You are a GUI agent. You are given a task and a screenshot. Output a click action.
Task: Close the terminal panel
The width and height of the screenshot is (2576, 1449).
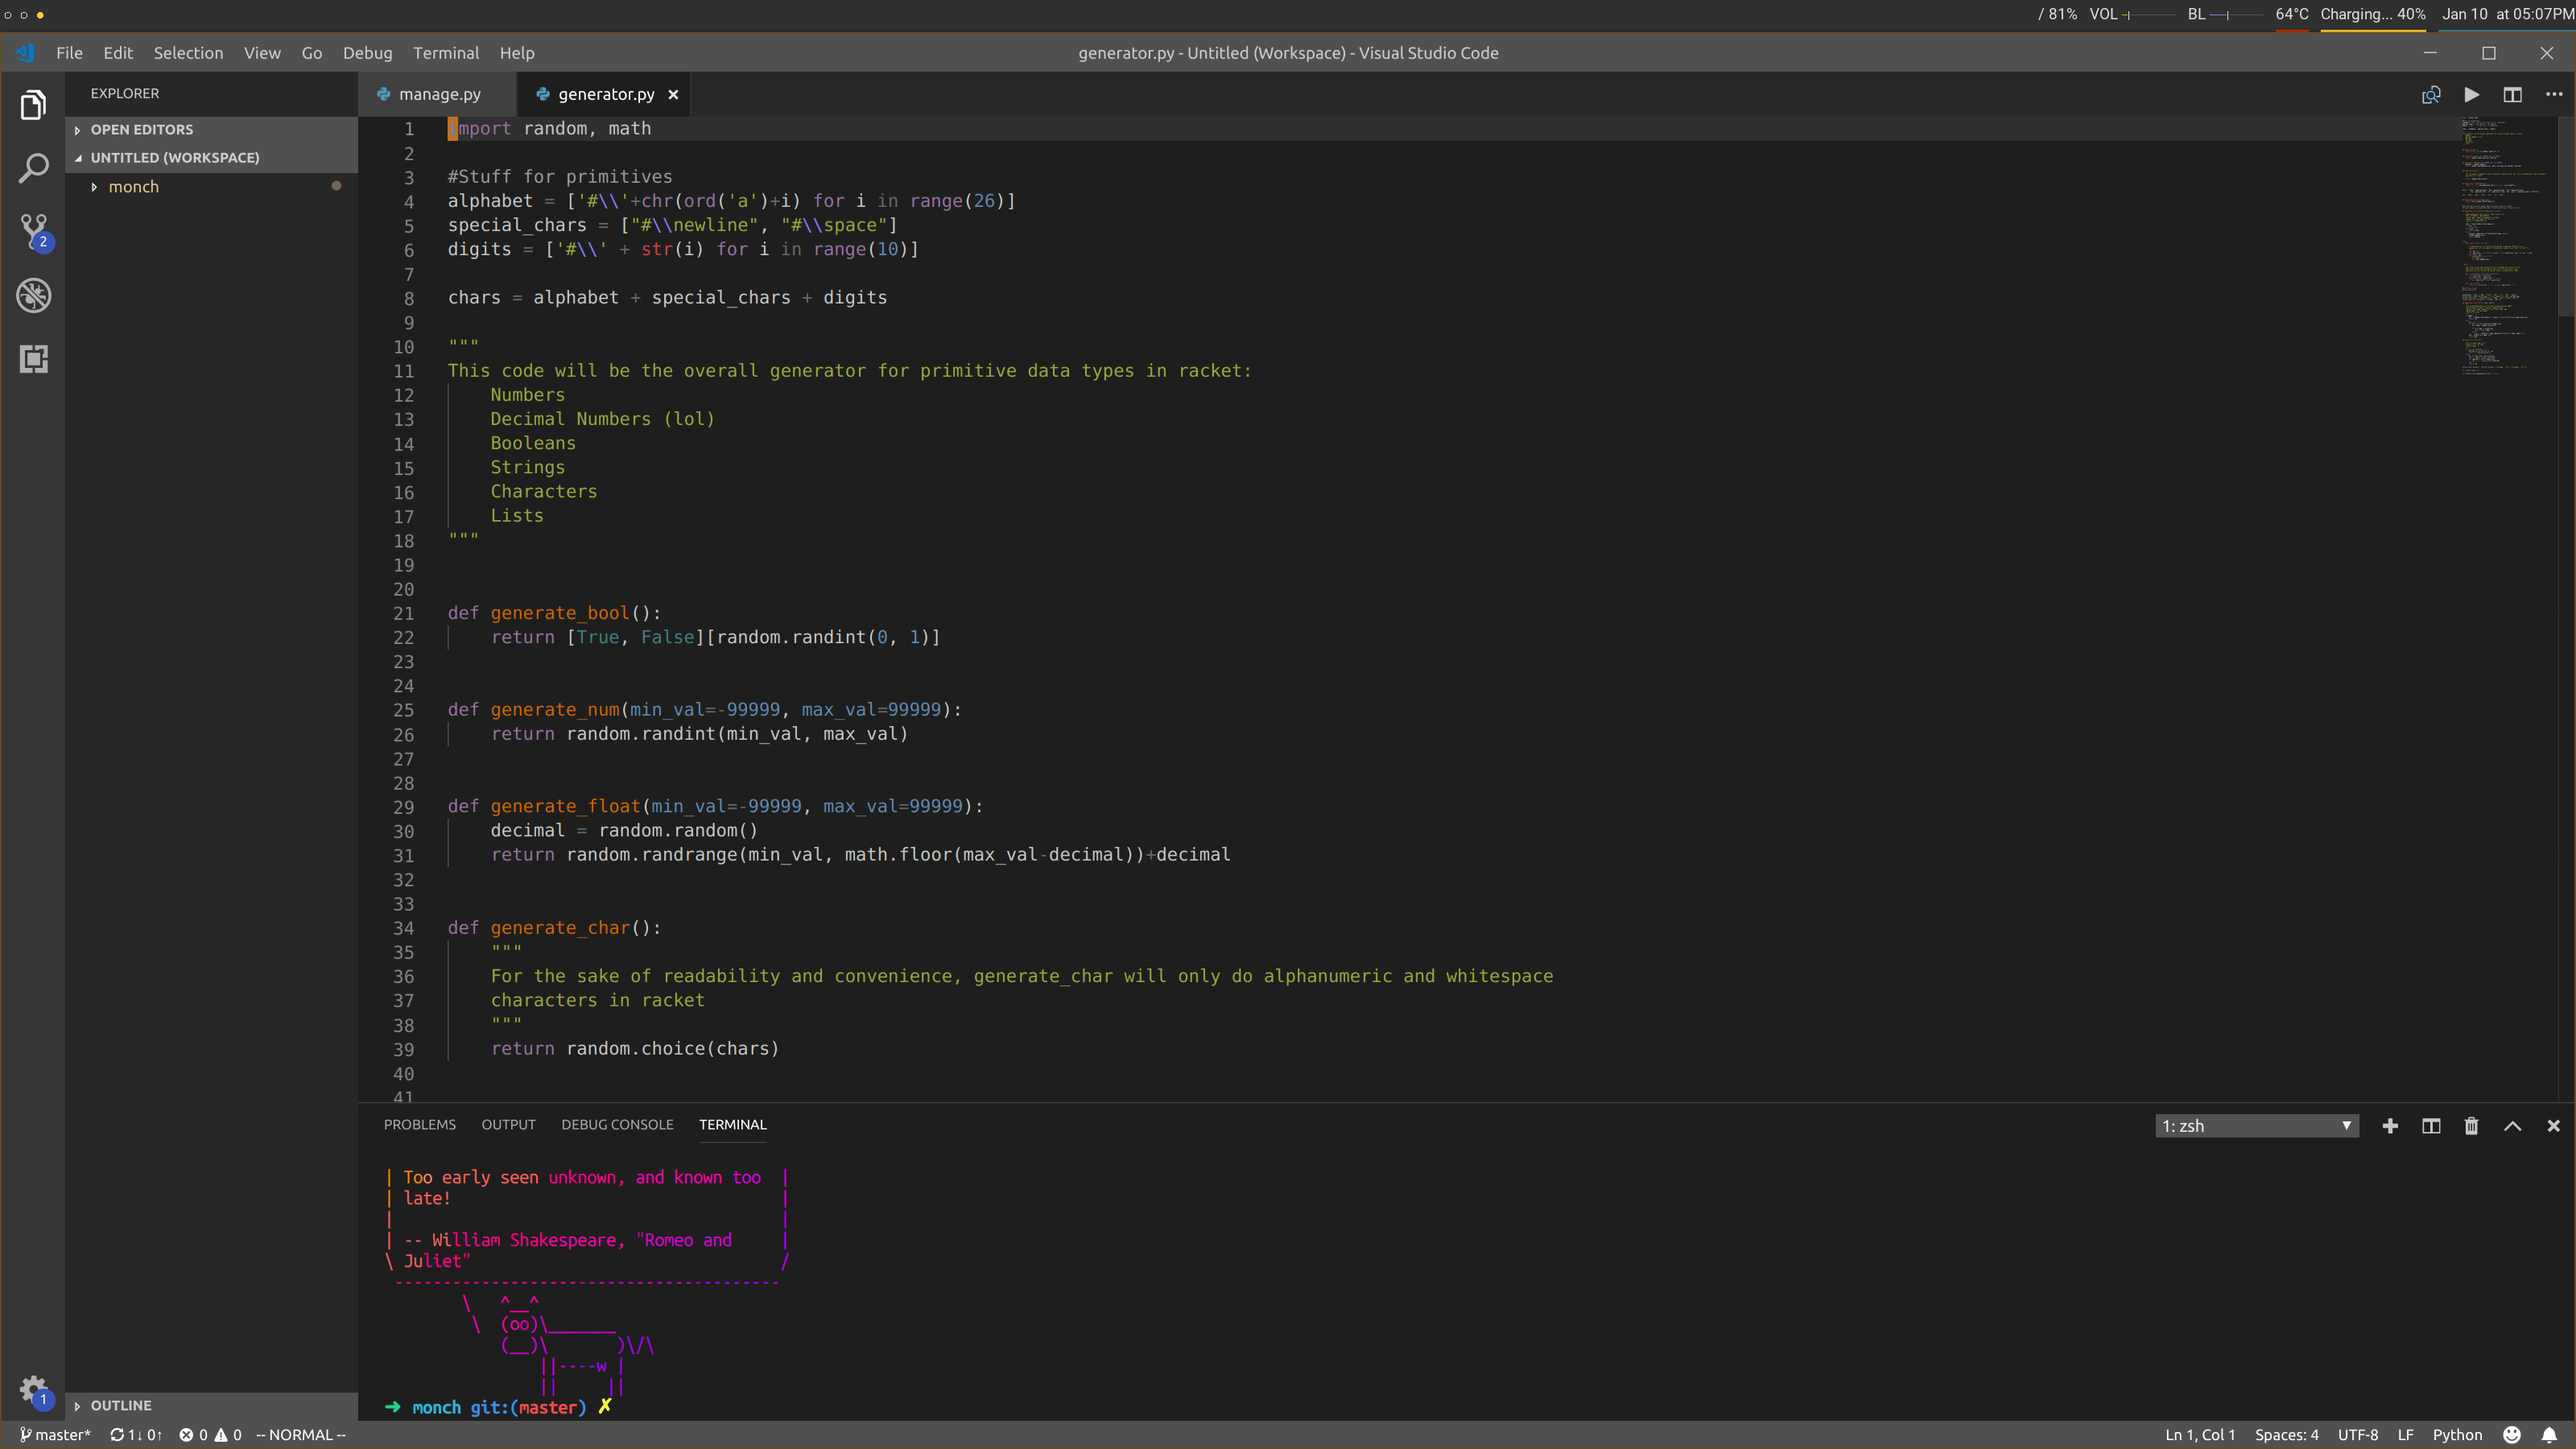coord(2553,1126)
